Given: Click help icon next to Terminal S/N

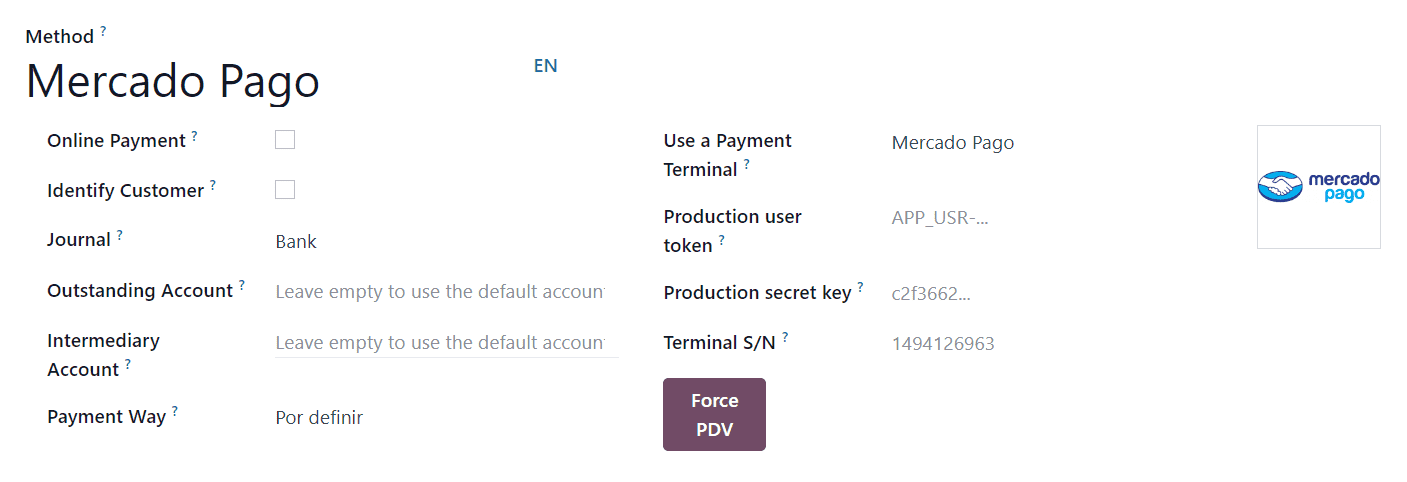Looking at the screenshot, I should [x=785, y=337].
